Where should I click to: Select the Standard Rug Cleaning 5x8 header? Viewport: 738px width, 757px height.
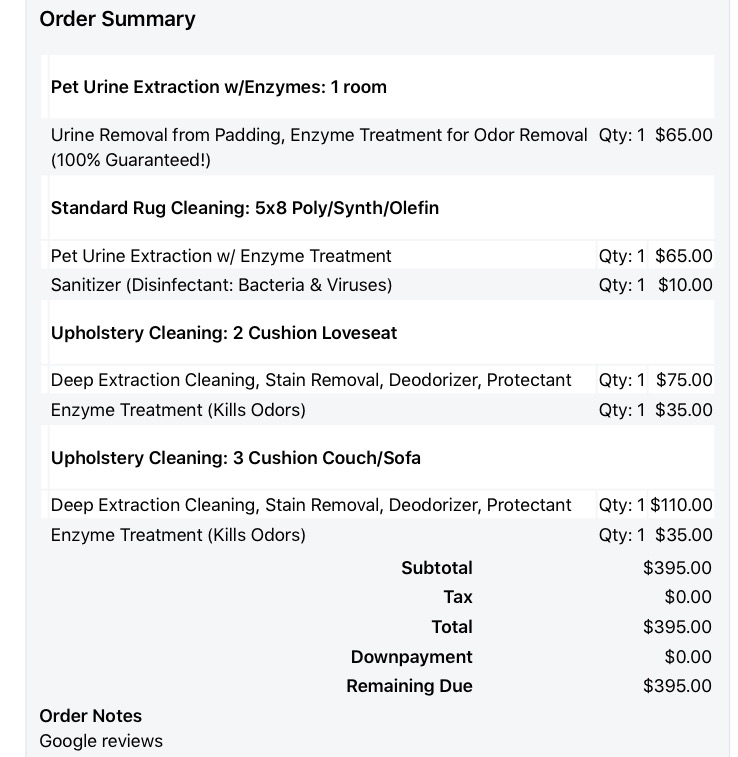245,208
